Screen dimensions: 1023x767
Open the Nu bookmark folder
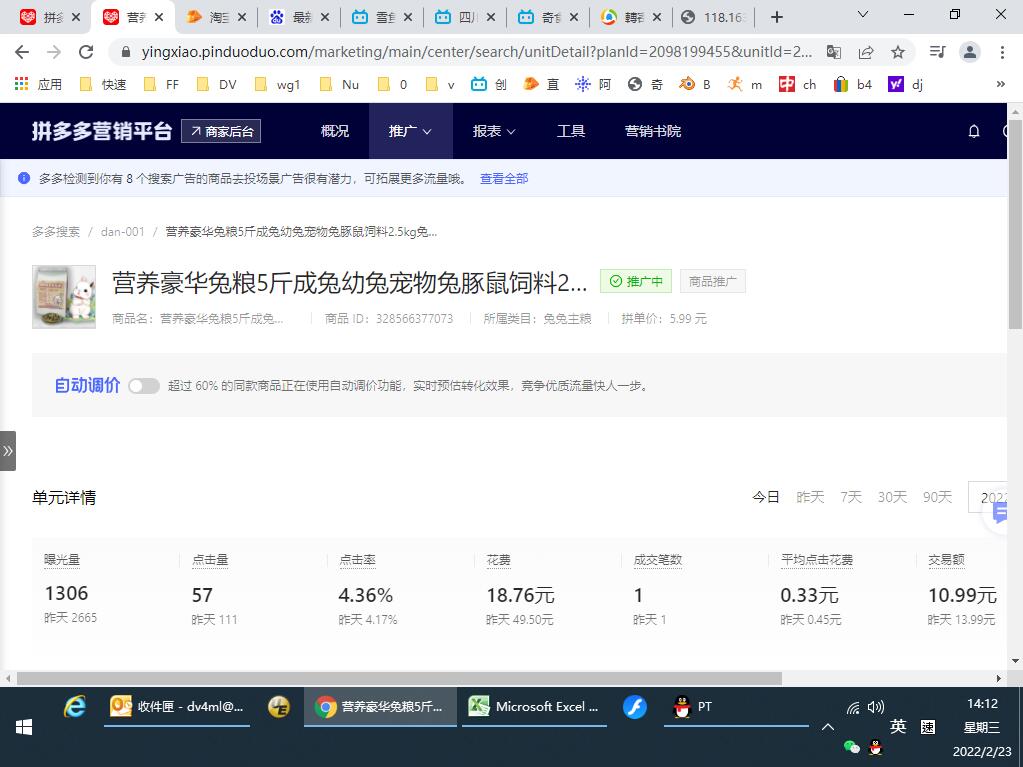pyautogui.click(x=339, y=84)
